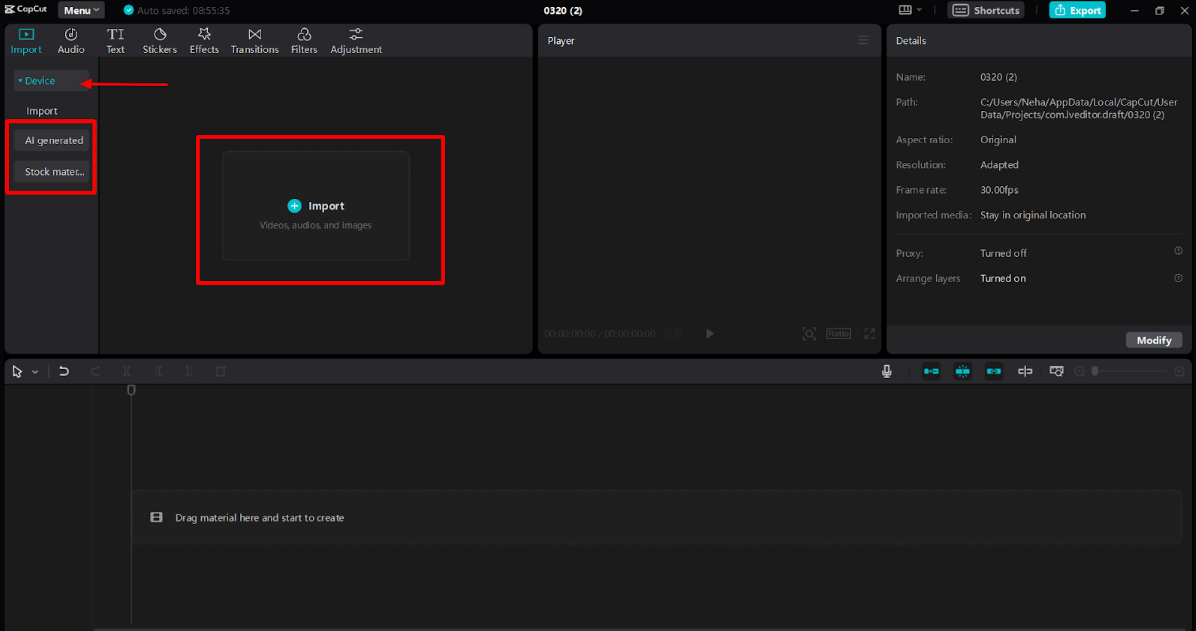
Task: Click the screenshot focus icon in Player
Action: pyautogui.click(x=809, y=333)
